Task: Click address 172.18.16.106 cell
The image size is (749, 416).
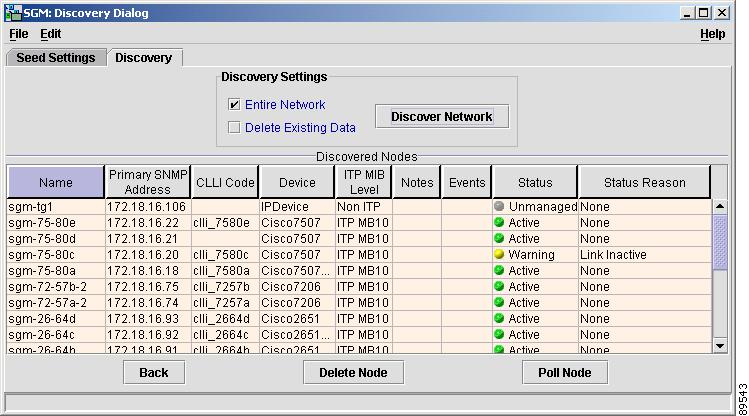Action: (x=146, y=206)
